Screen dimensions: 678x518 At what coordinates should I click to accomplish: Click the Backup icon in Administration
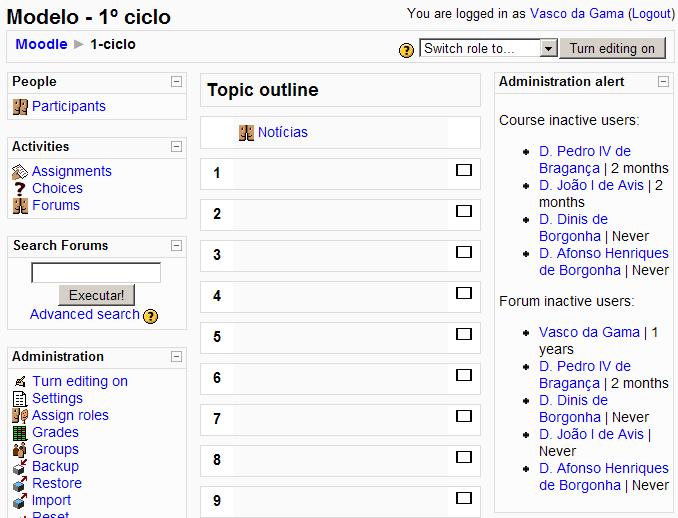coord(19,467)
